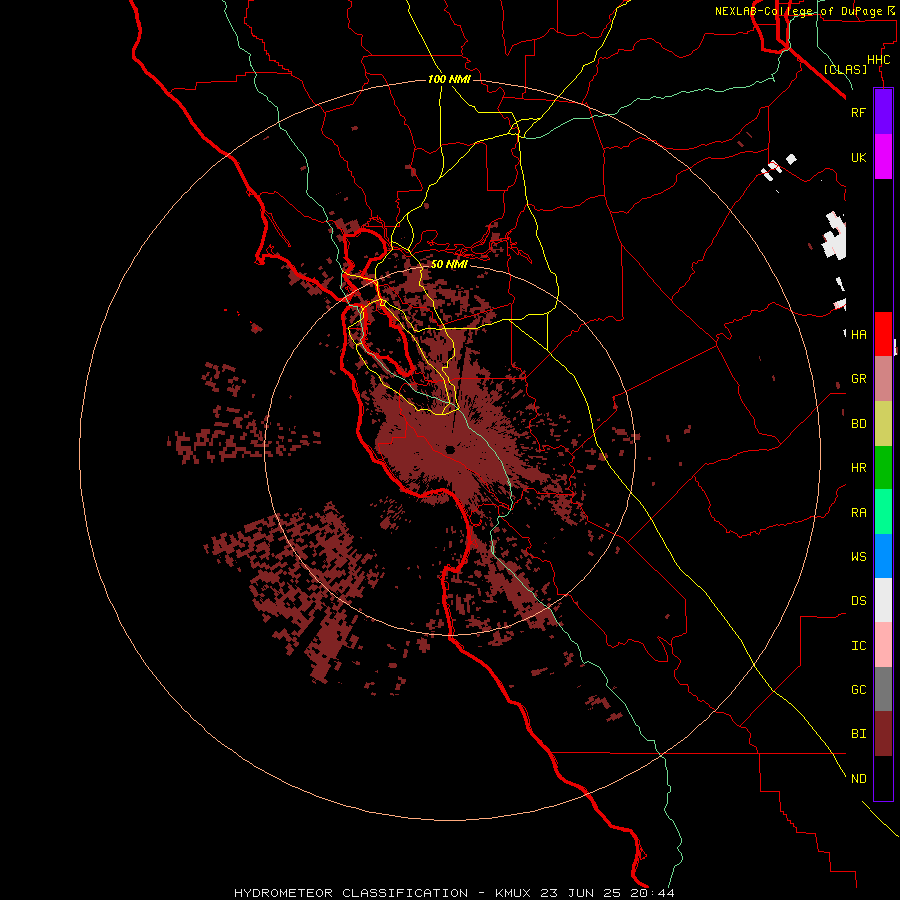This screenshot has height=900, width=900.
Task: Click the HR legend label text
Action: click(859, 468)
